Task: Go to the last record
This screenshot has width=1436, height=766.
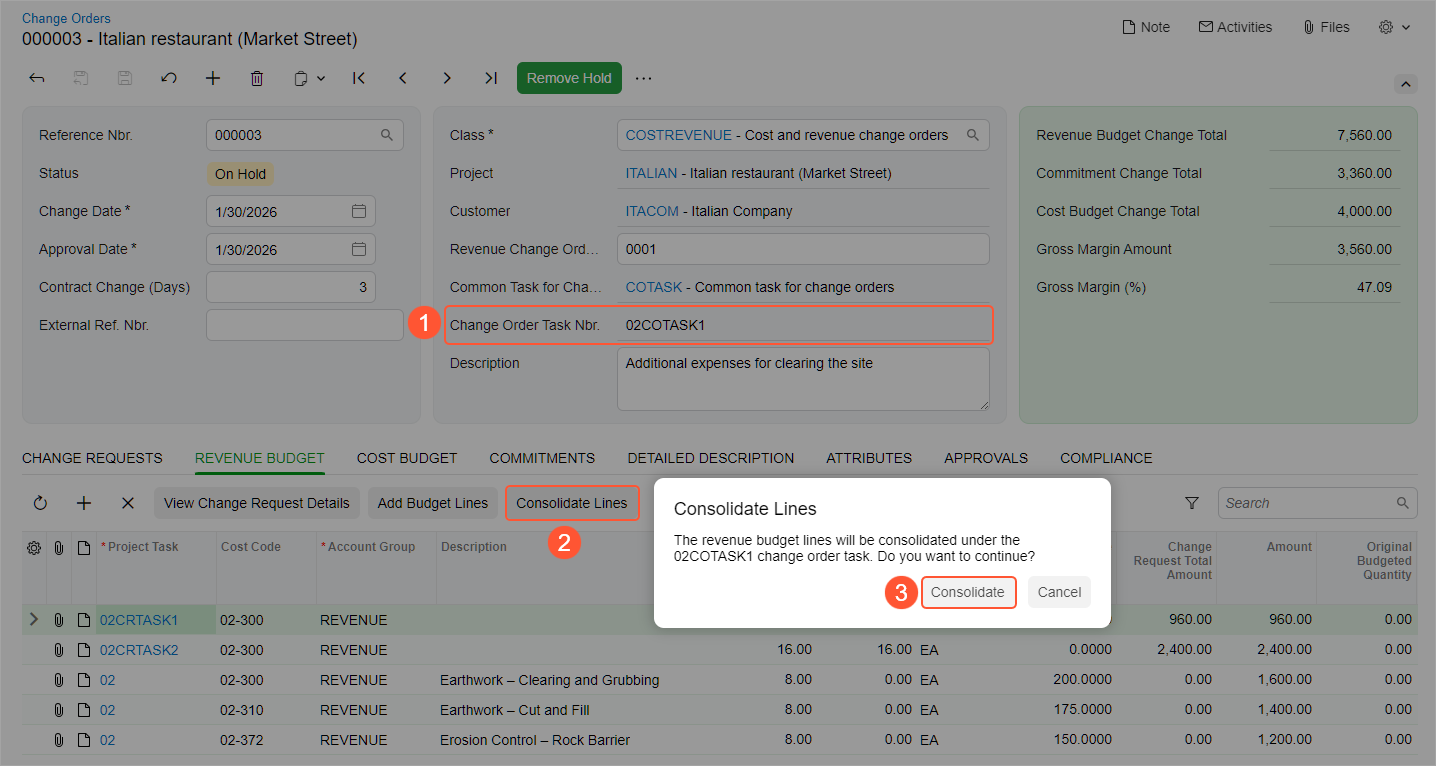Action: [x=491, y=78]
